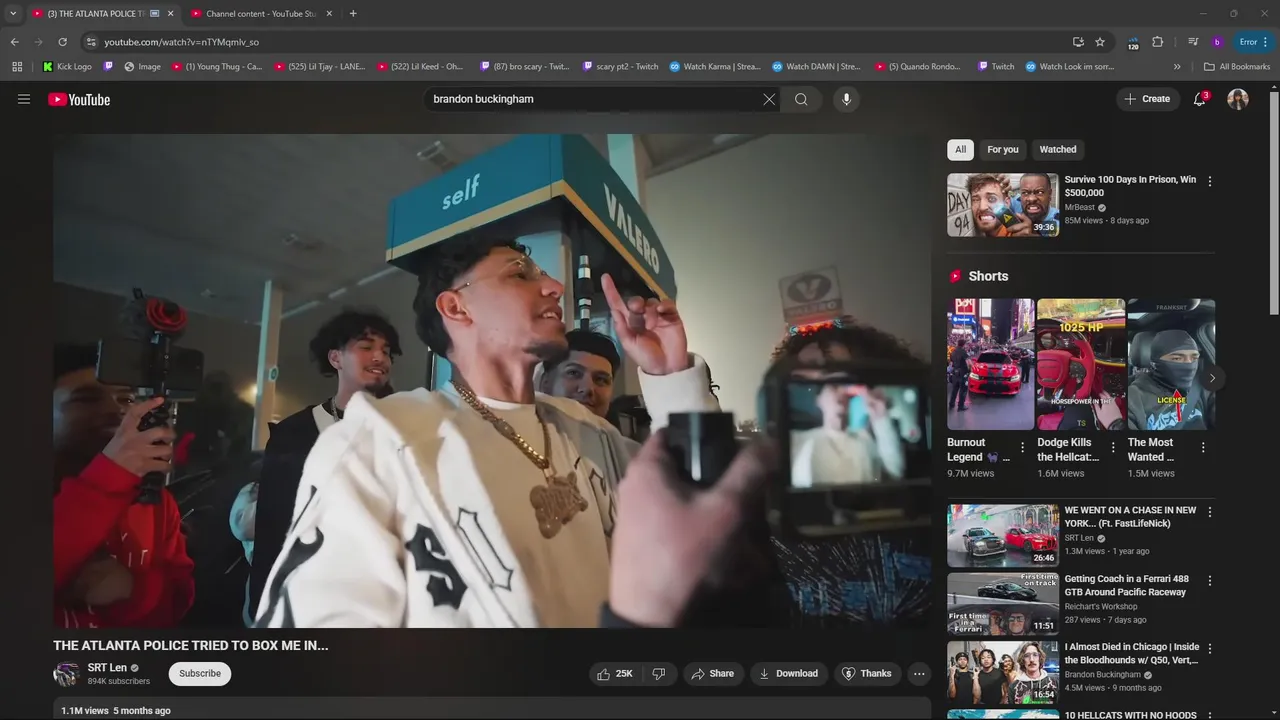The width and height of the screenshot is (1280, 720).
Task: Open options for The Most Wanted short
Action: click(1203, 448)
